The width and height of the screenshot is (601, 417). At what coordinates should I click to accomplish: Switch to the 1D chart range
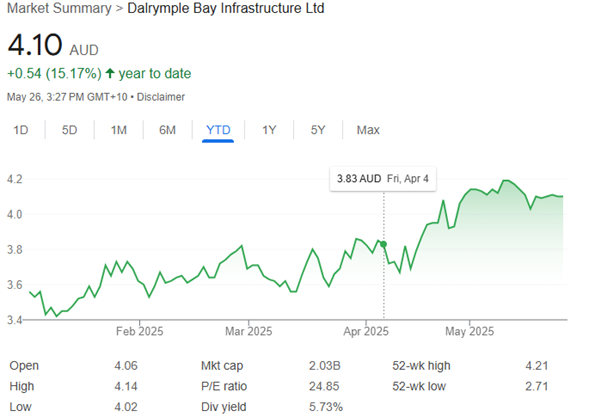[21, 130]
